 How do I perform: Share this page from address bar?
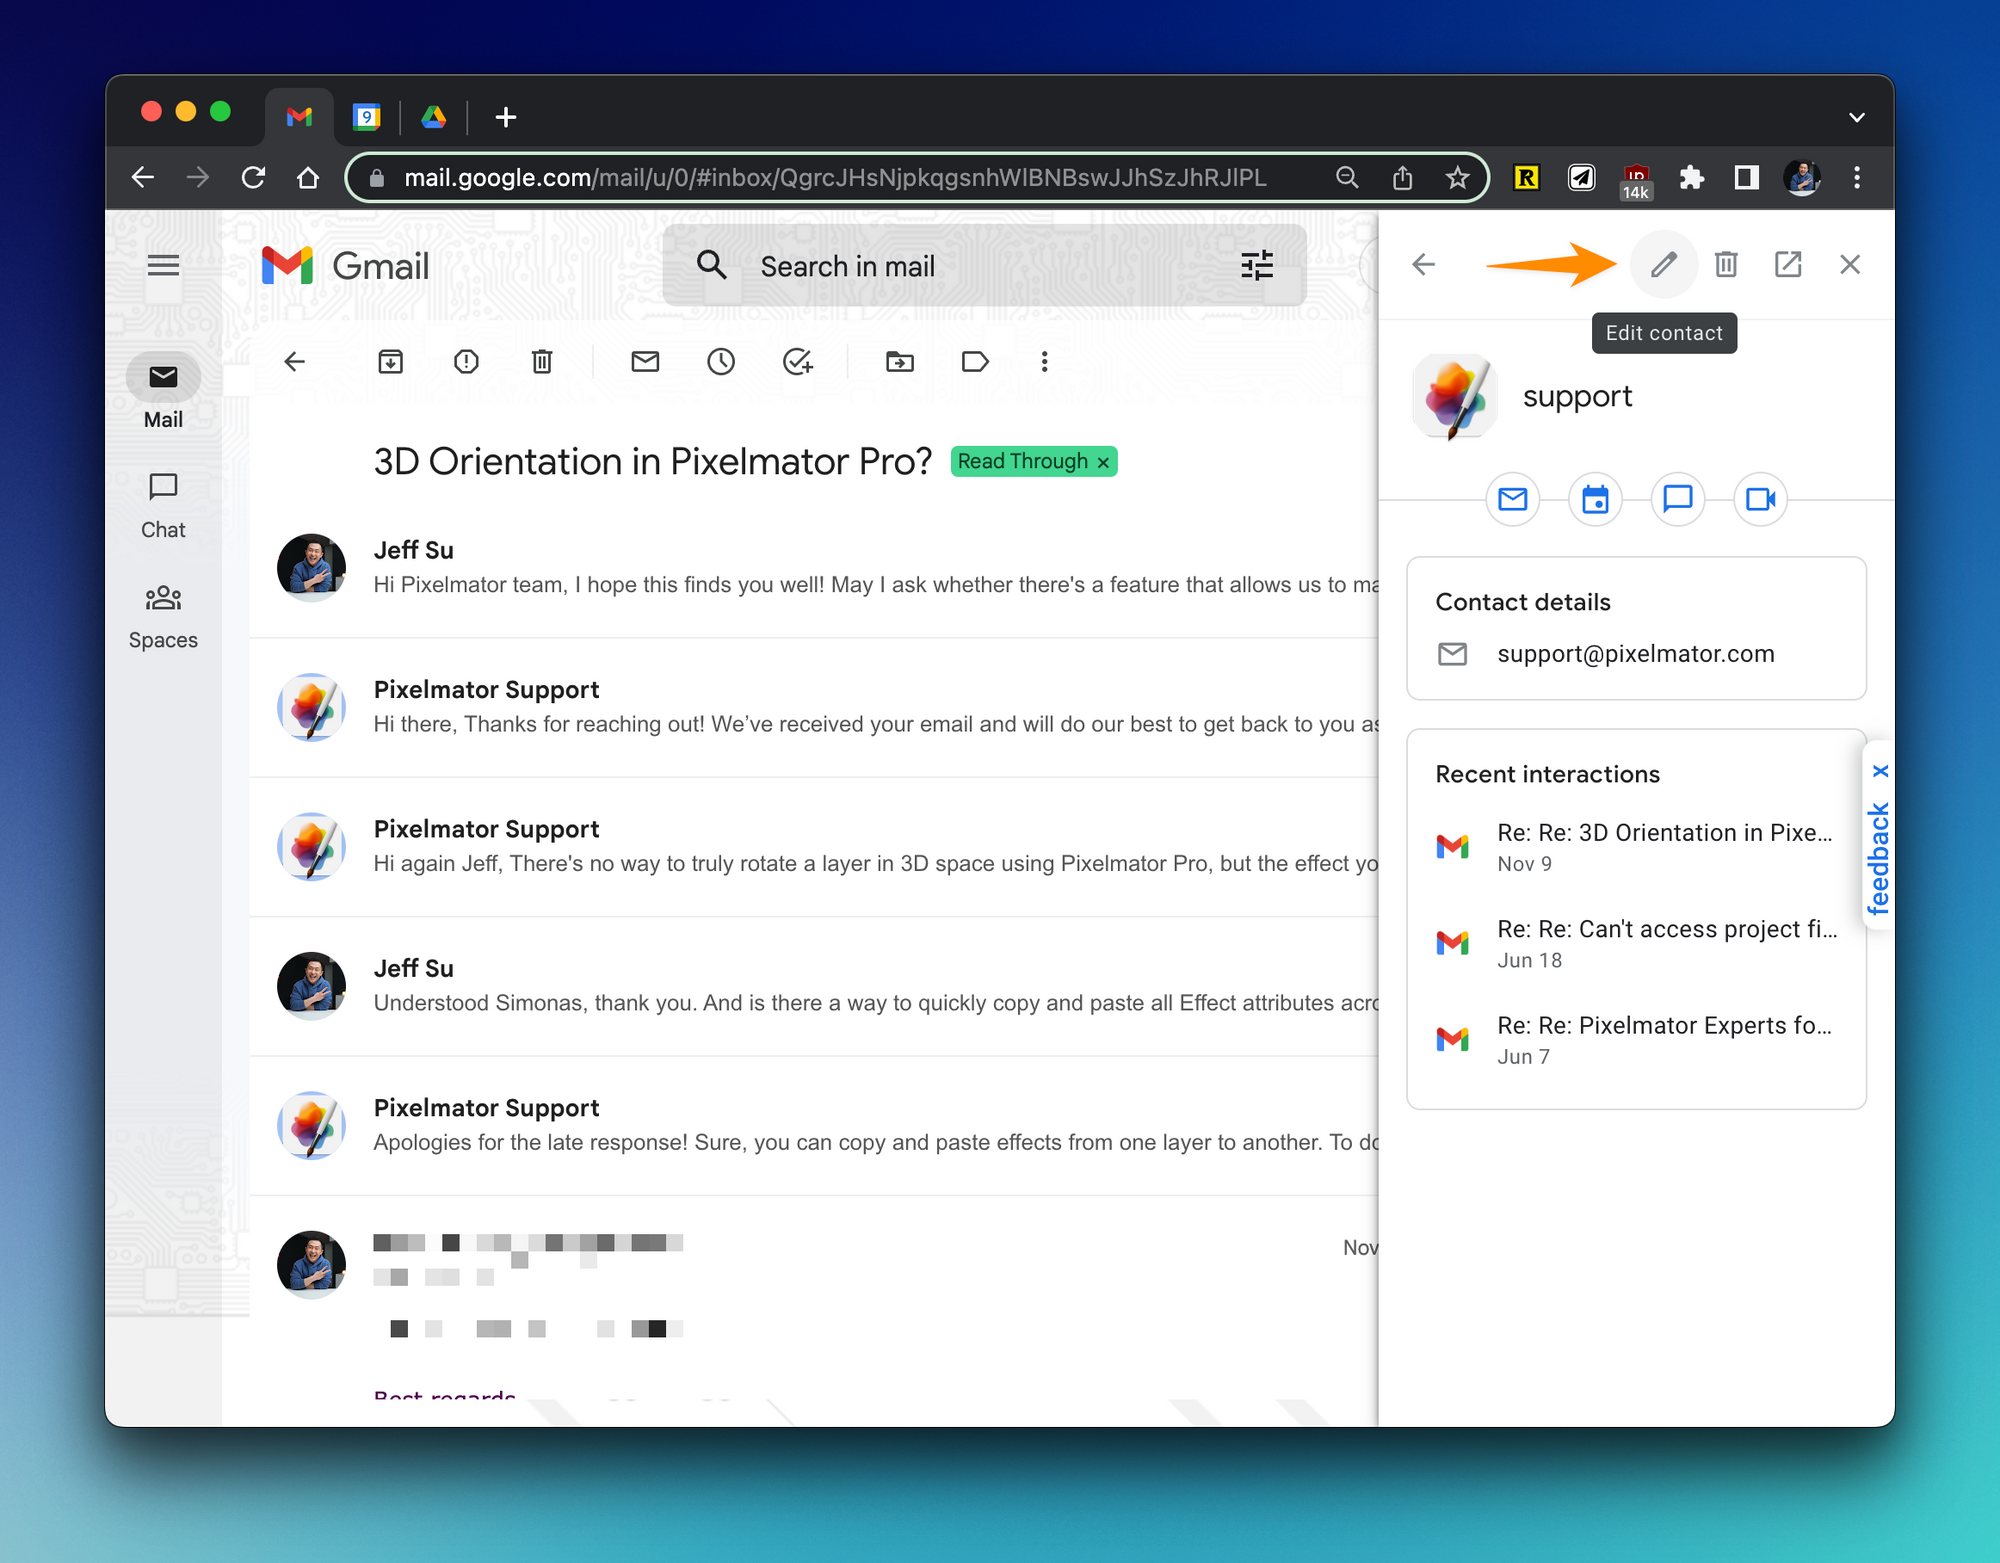point(1402,178)
